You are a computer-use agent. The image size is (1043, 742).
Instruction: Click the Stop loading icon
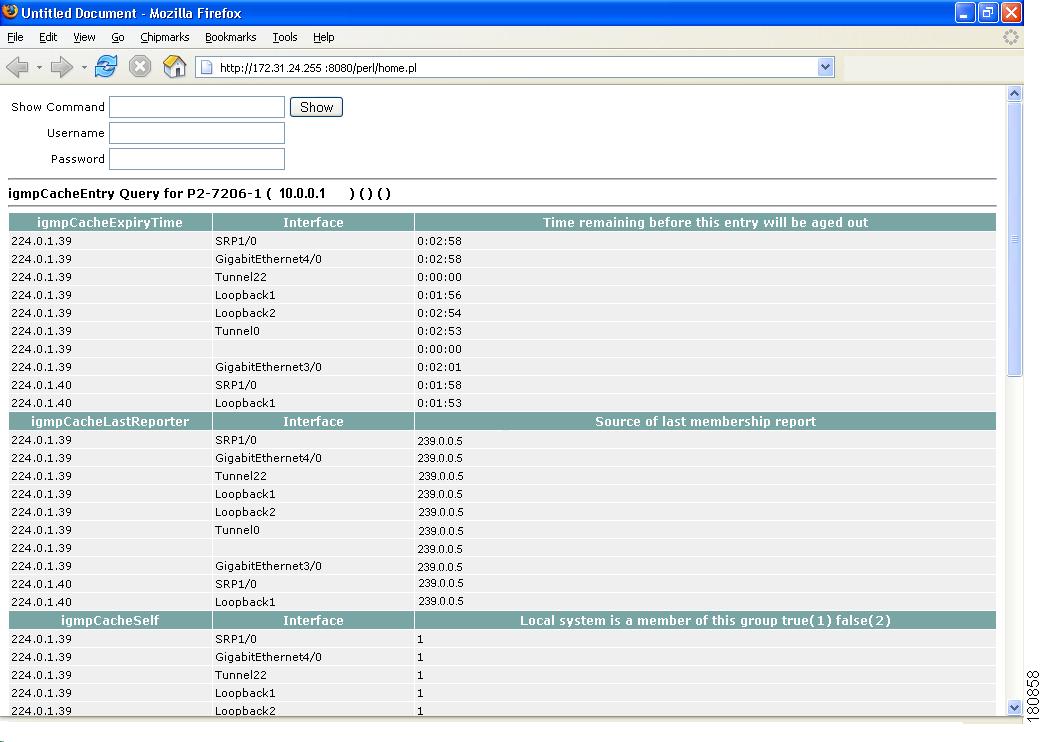click(x=139, y=67)
